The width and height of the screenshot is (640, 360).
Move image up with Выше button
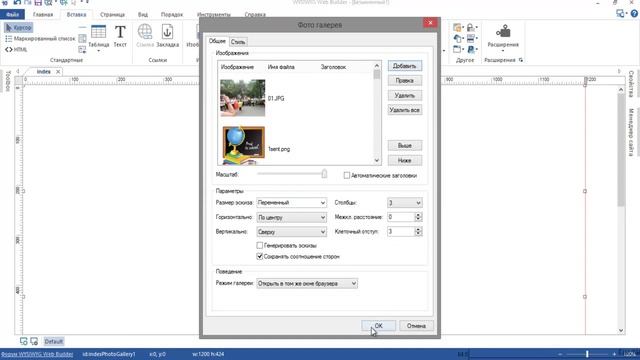pos(404,146)
